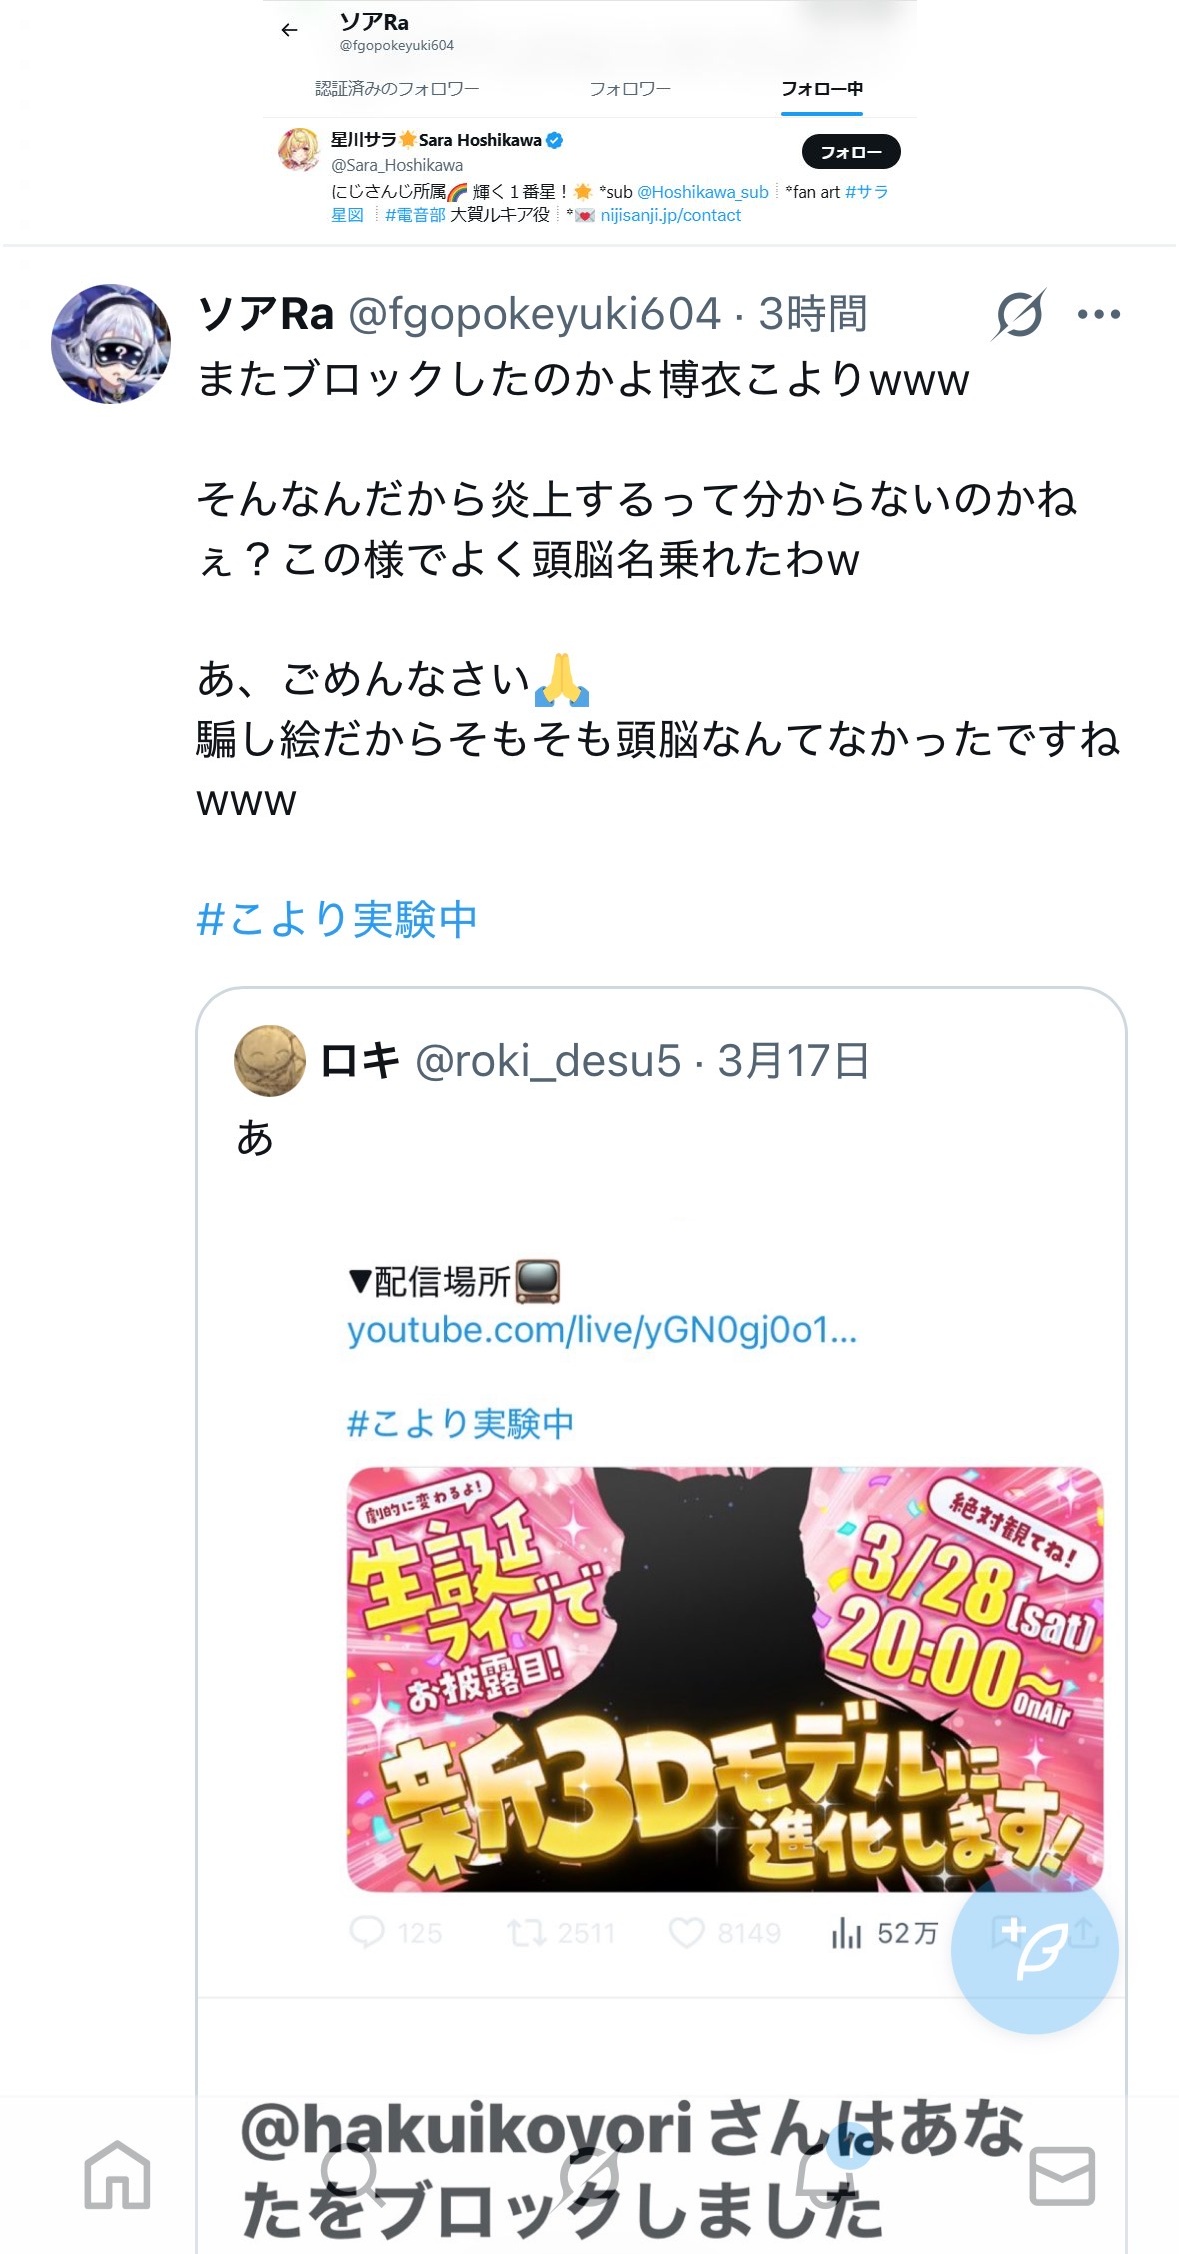
Task: Open the nijisanji.jp/contact link
Action: click(x=670, y=215)
